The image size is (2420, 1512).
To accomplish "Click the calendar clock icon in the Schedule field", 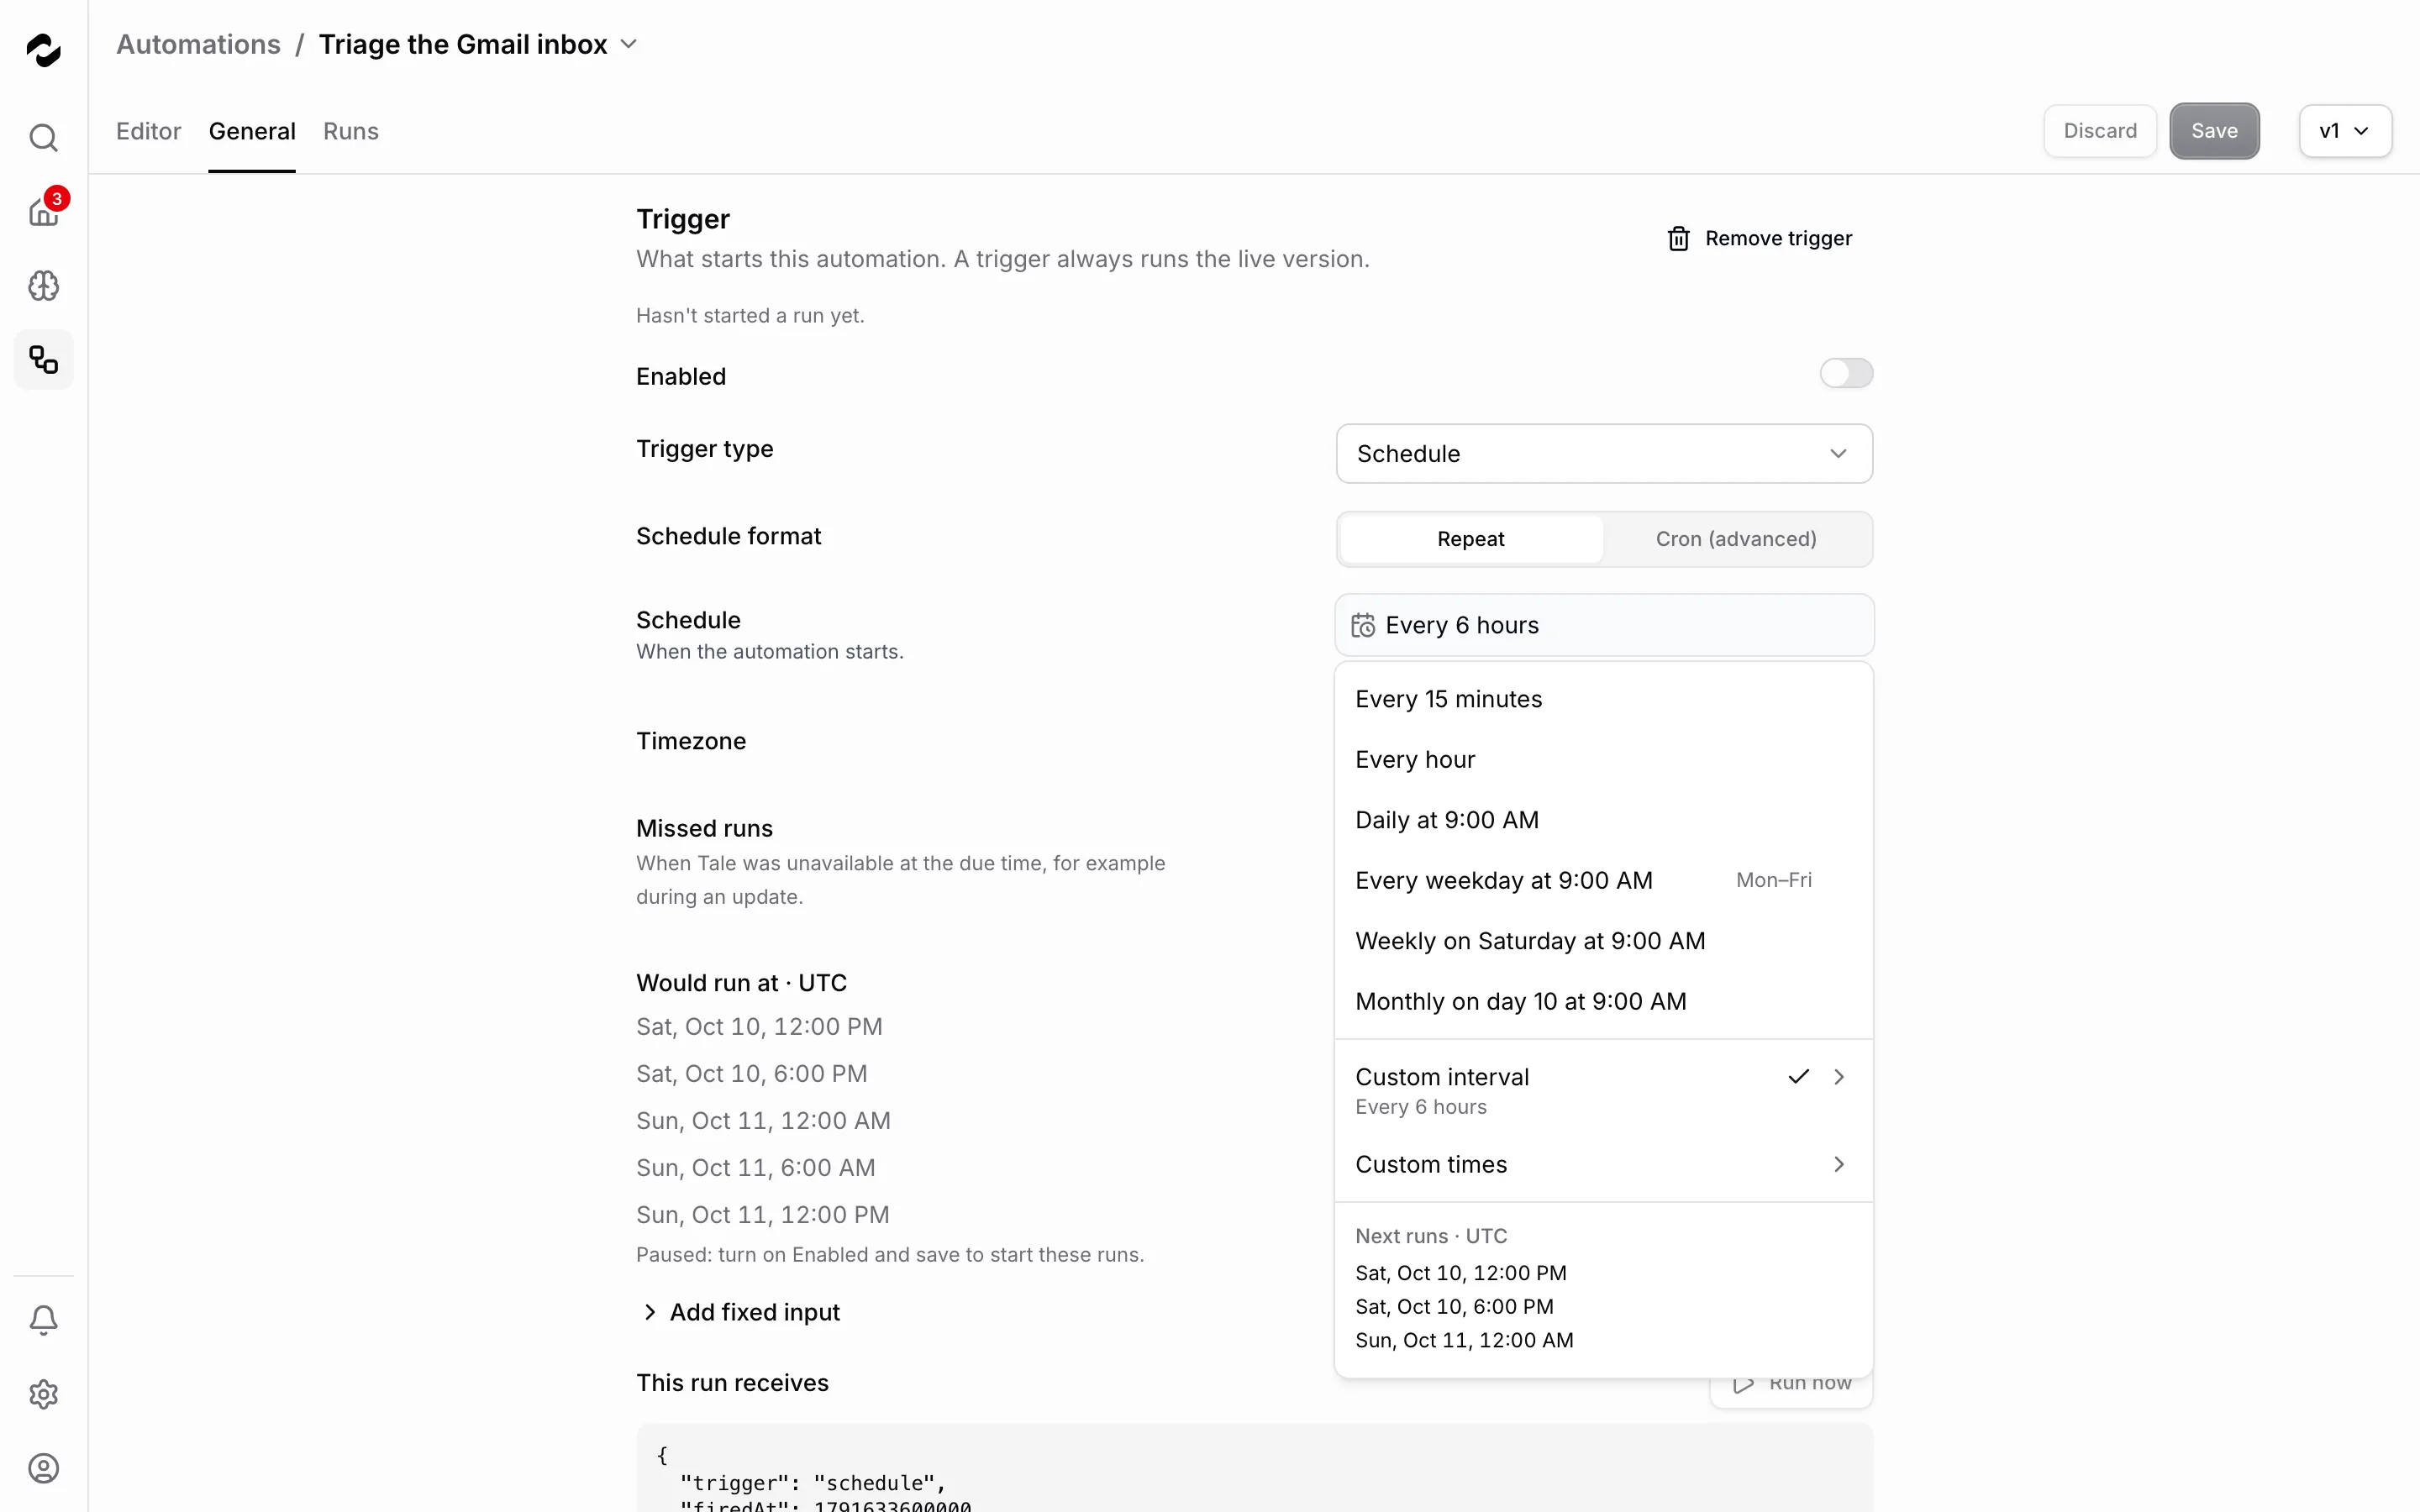I will coord(1363,625).
